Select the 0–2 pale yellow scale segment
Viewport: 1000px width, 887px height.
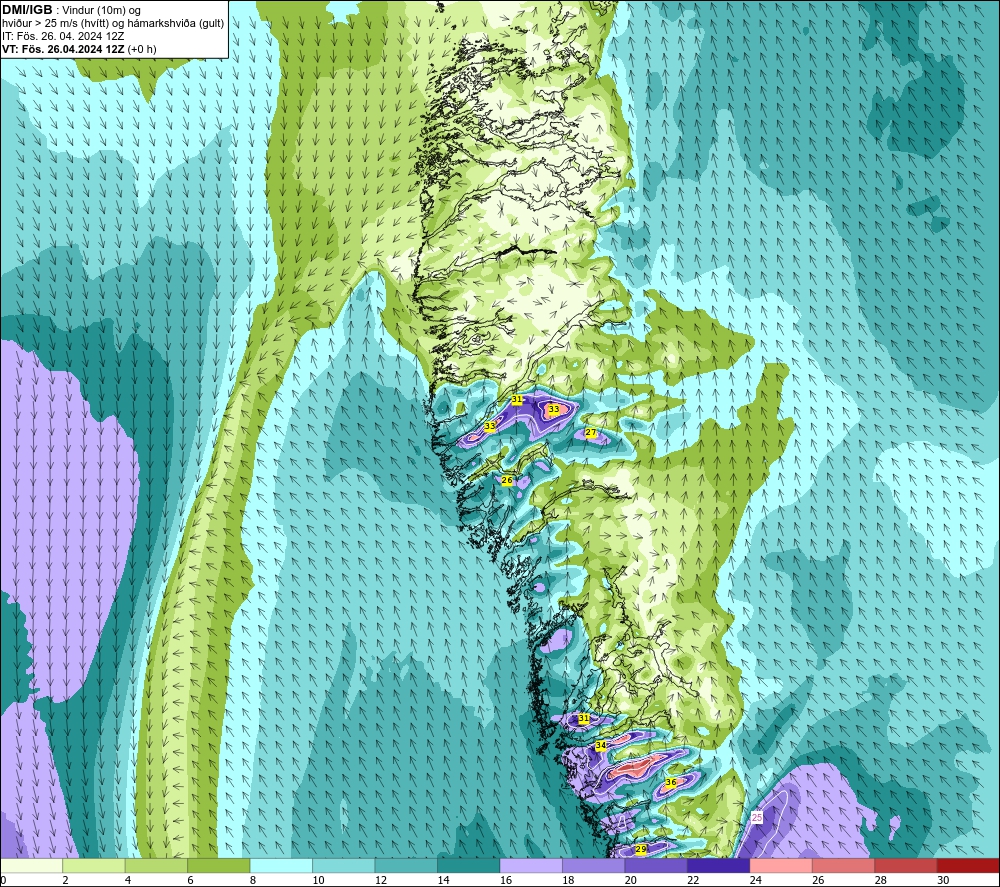[x=31, y=865]
